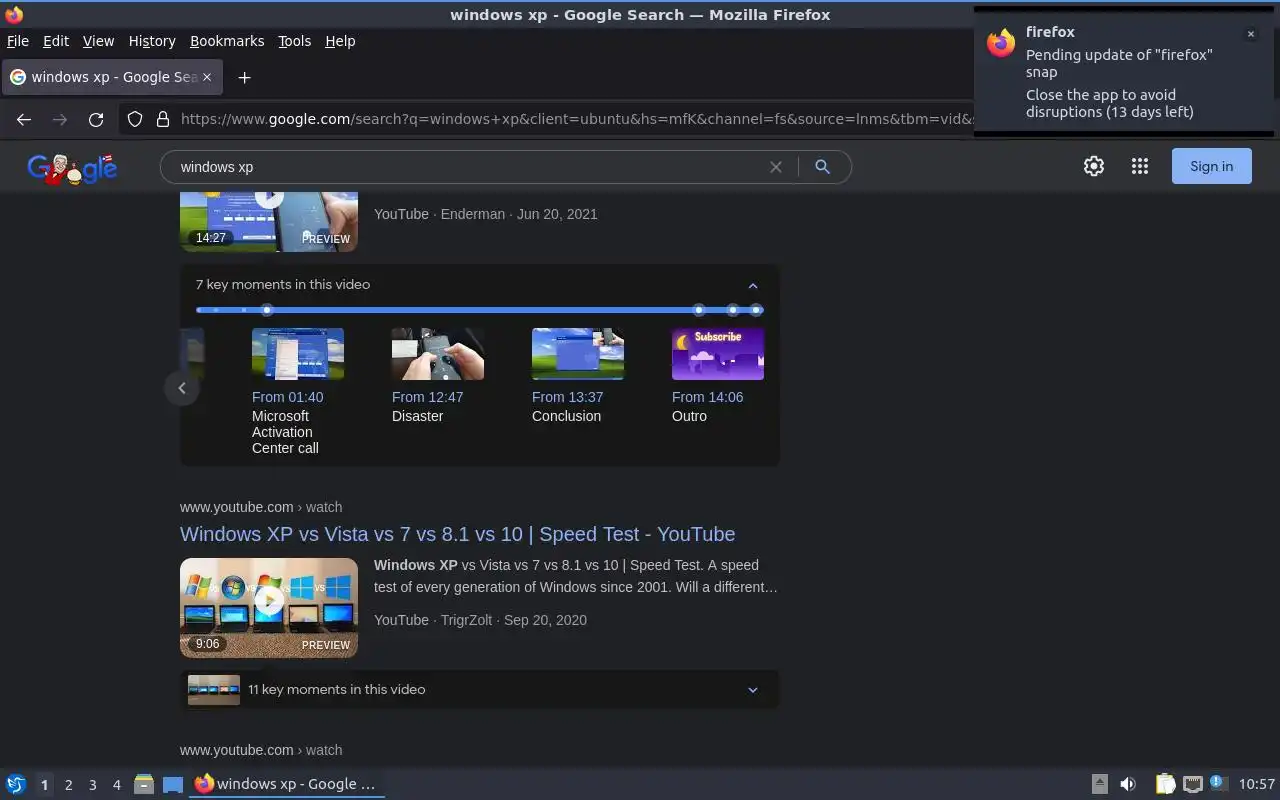Open the History menu
Image resolution: width=1280 pixels, height=800 pixels.
point(152,41)
